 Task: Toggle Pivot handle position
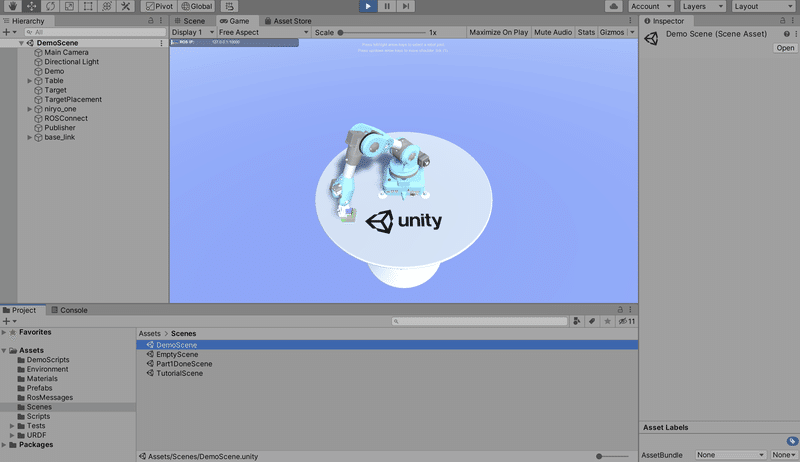(159, 6)
